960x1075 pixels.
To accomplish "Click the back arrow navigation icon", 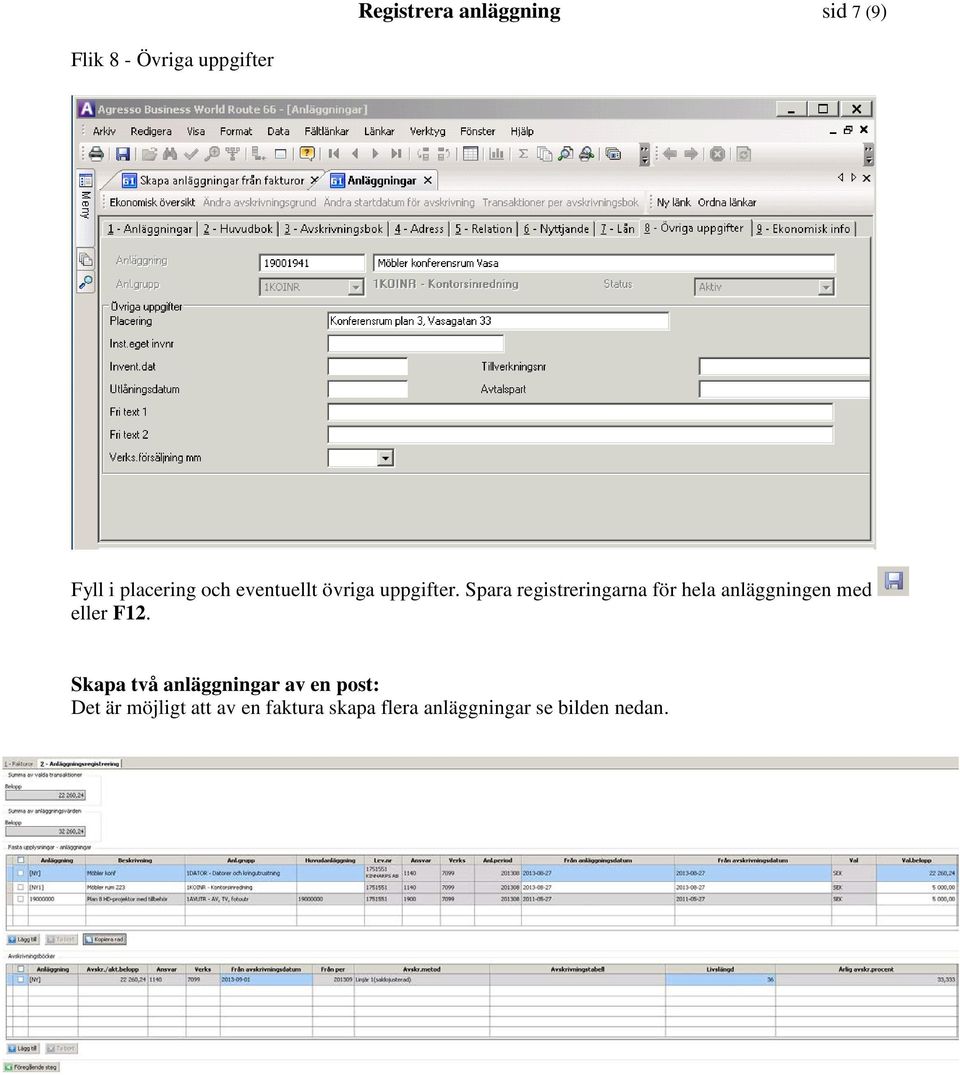I will 670,154.
